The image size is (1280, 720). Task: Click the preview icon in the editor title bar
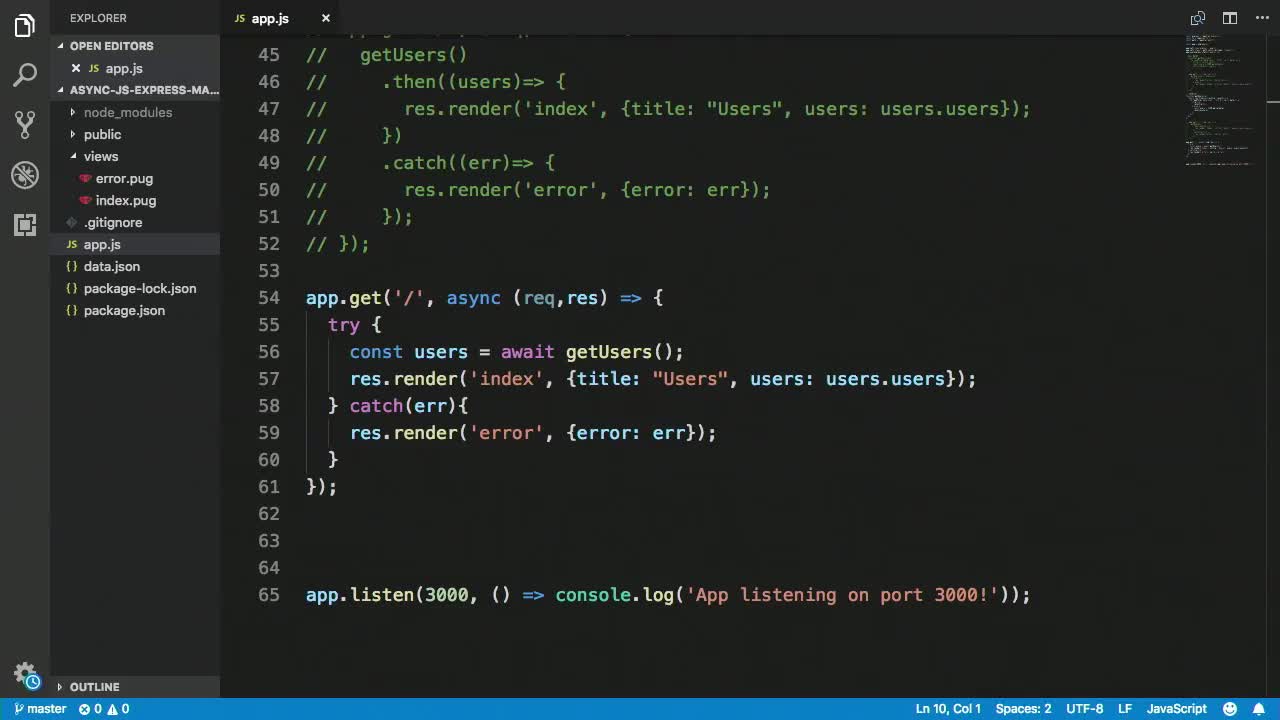1197,18
